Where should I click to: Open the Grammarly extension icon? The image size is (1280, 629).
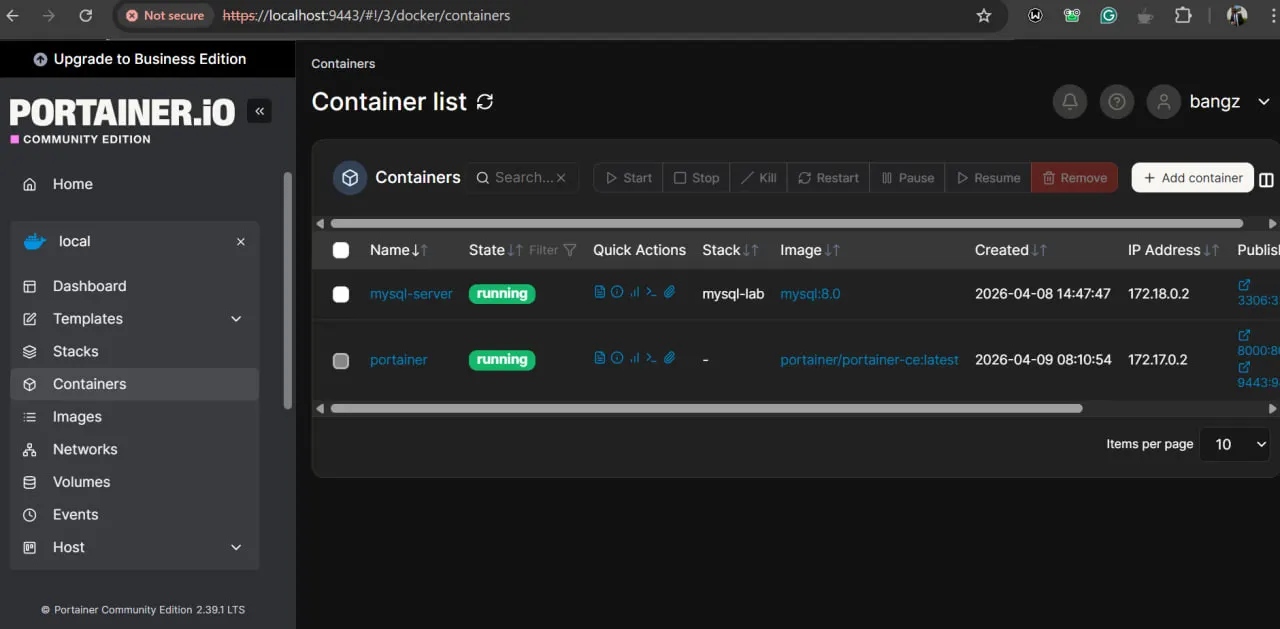1108,16
